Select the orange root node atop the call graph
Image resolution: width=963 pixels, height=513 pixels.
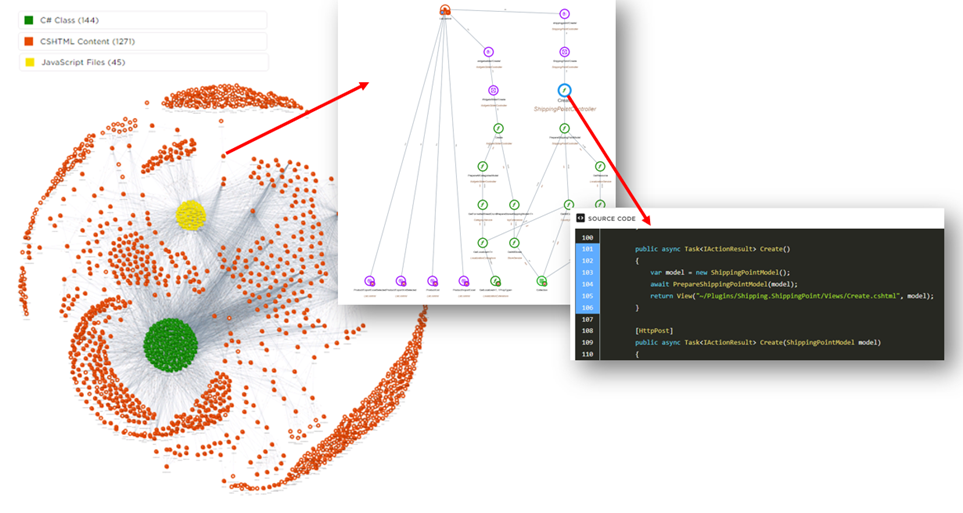(445, 11)
